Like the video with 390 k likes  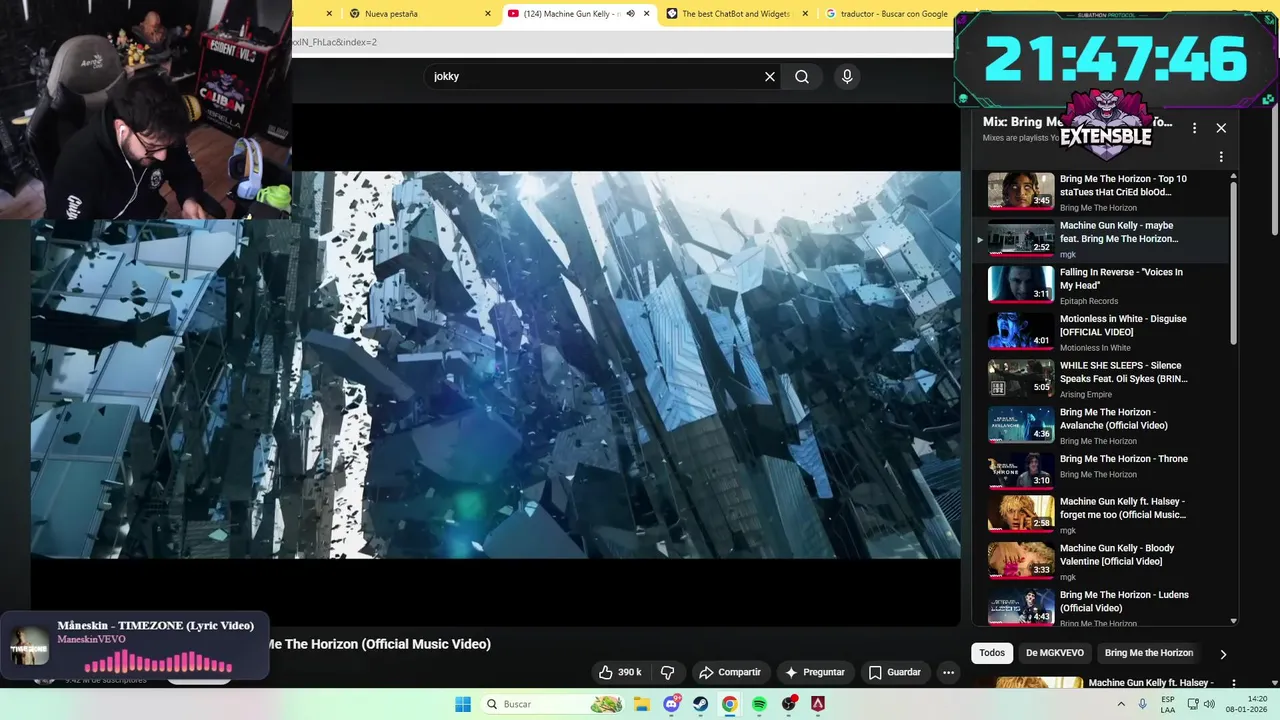click(x=620, y=672)
